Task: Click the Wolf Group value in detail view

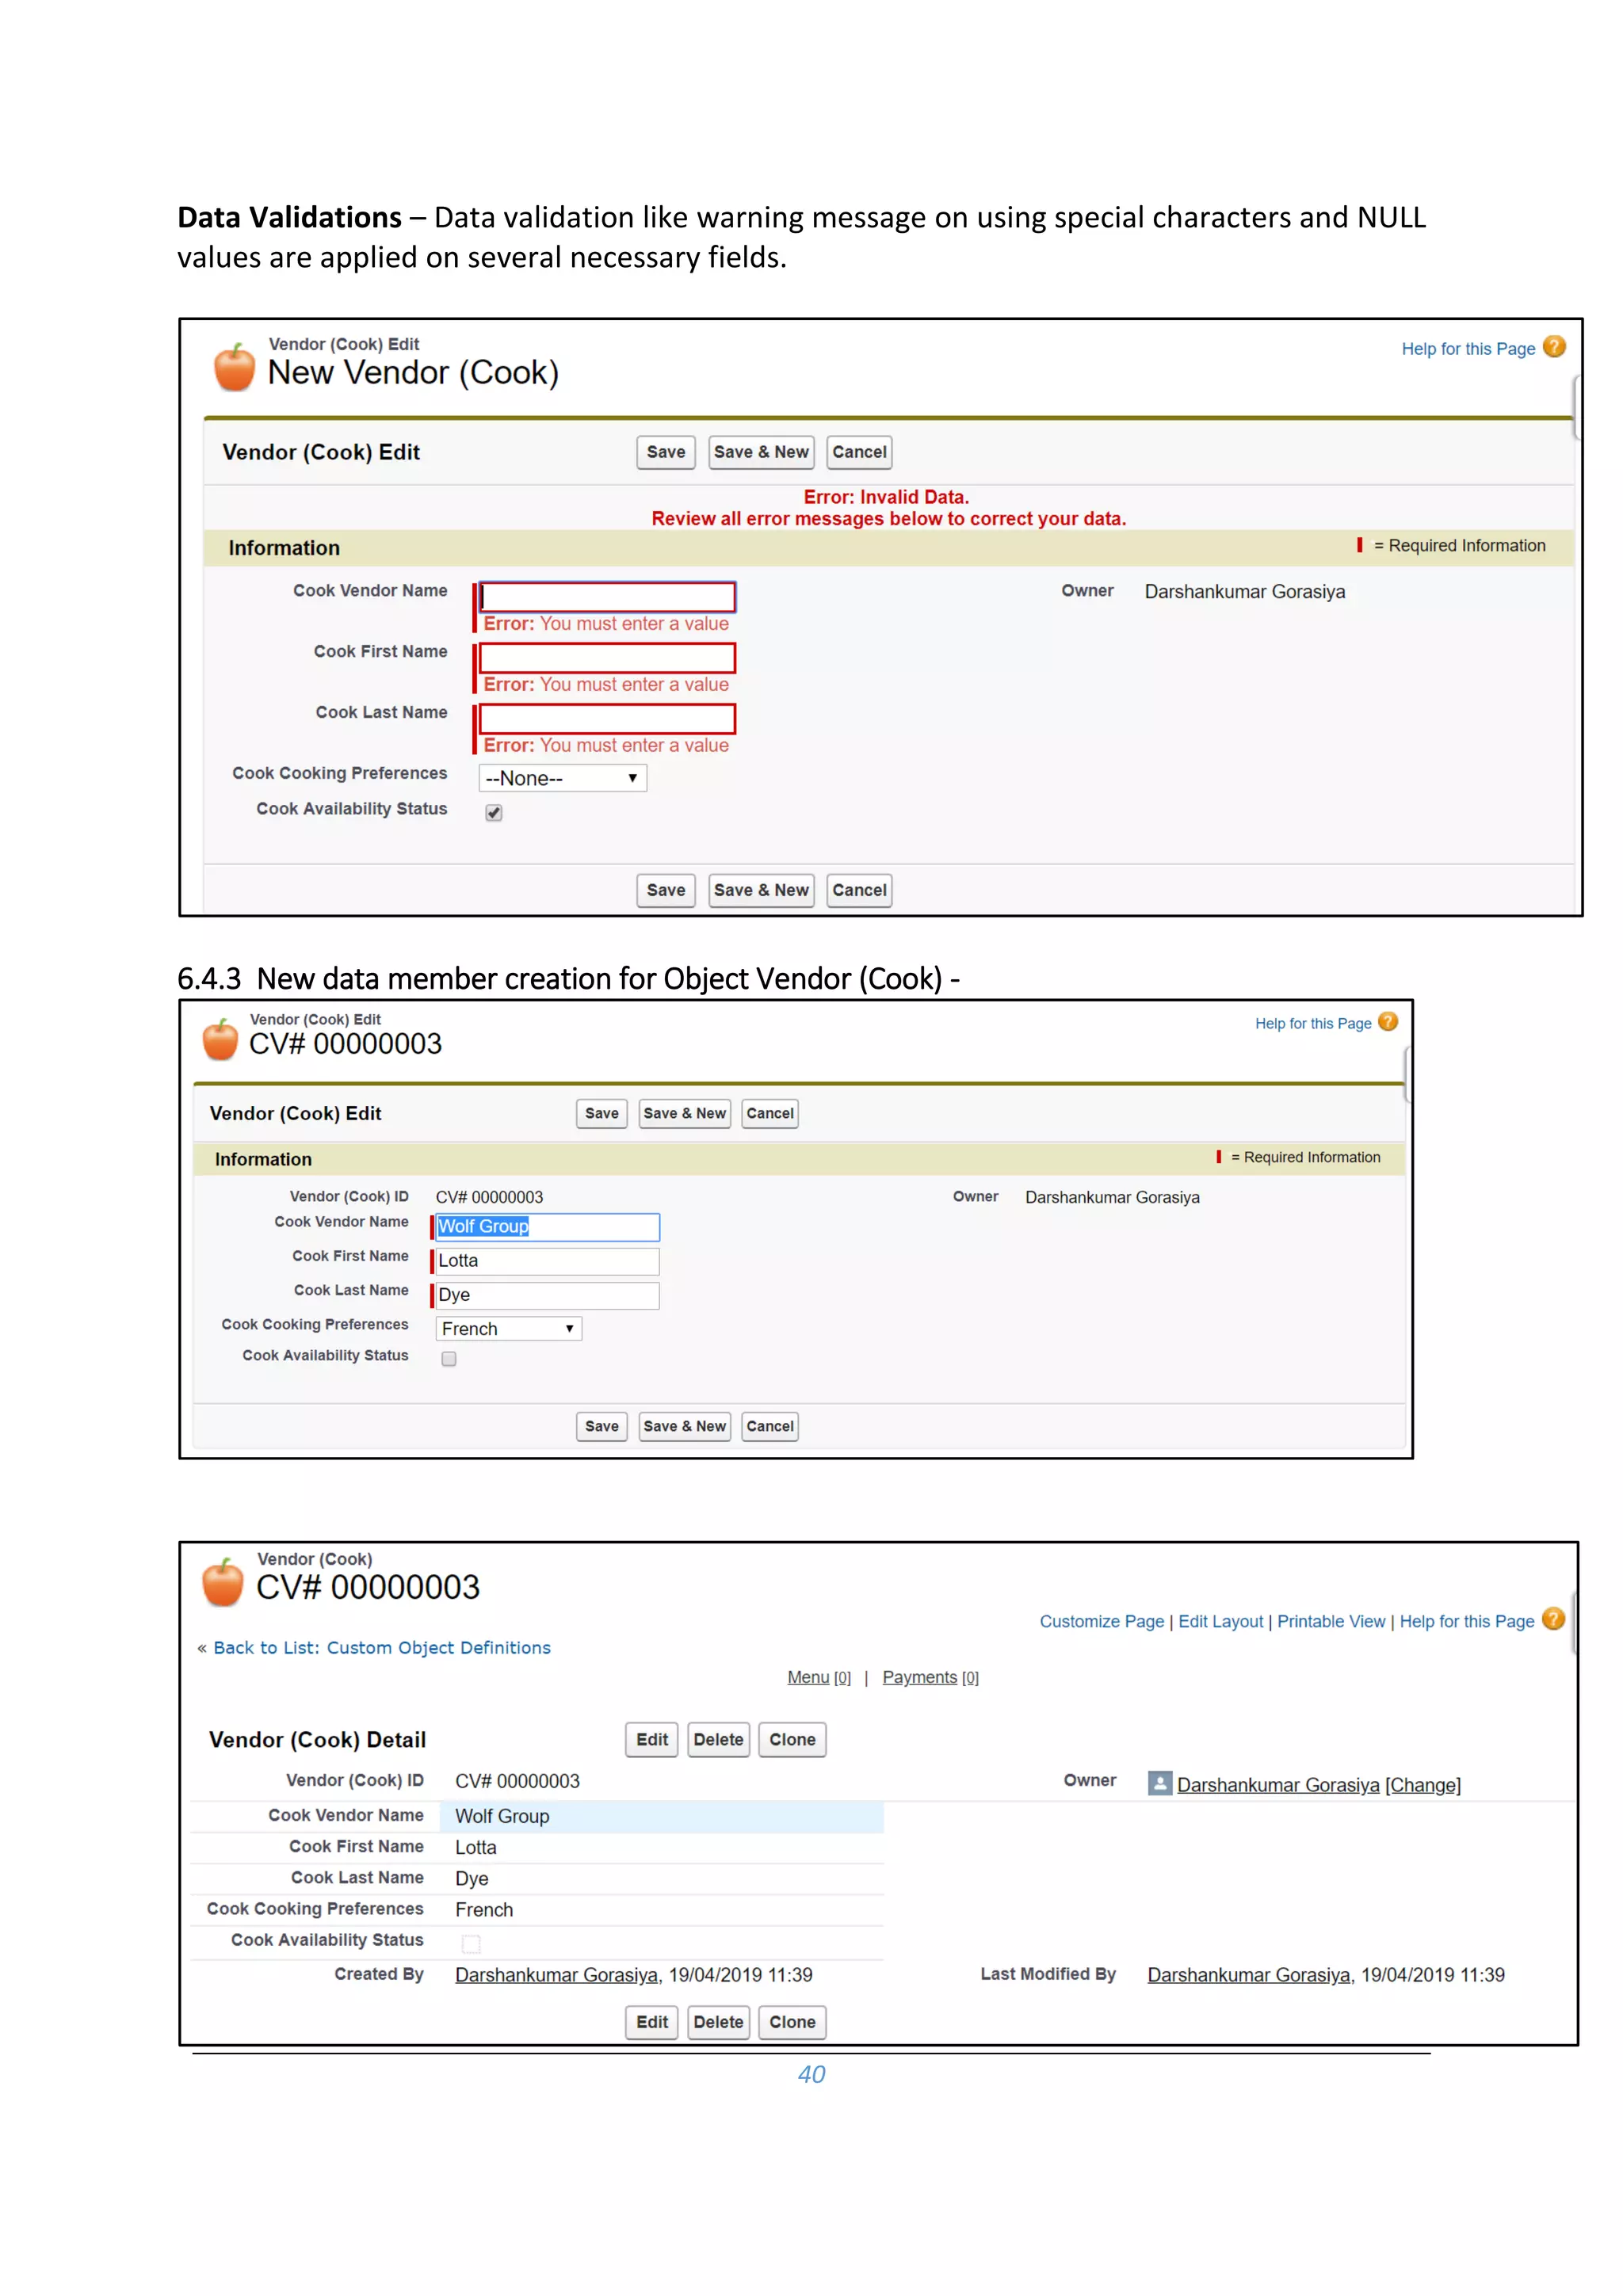Action: pos(502,1816)
